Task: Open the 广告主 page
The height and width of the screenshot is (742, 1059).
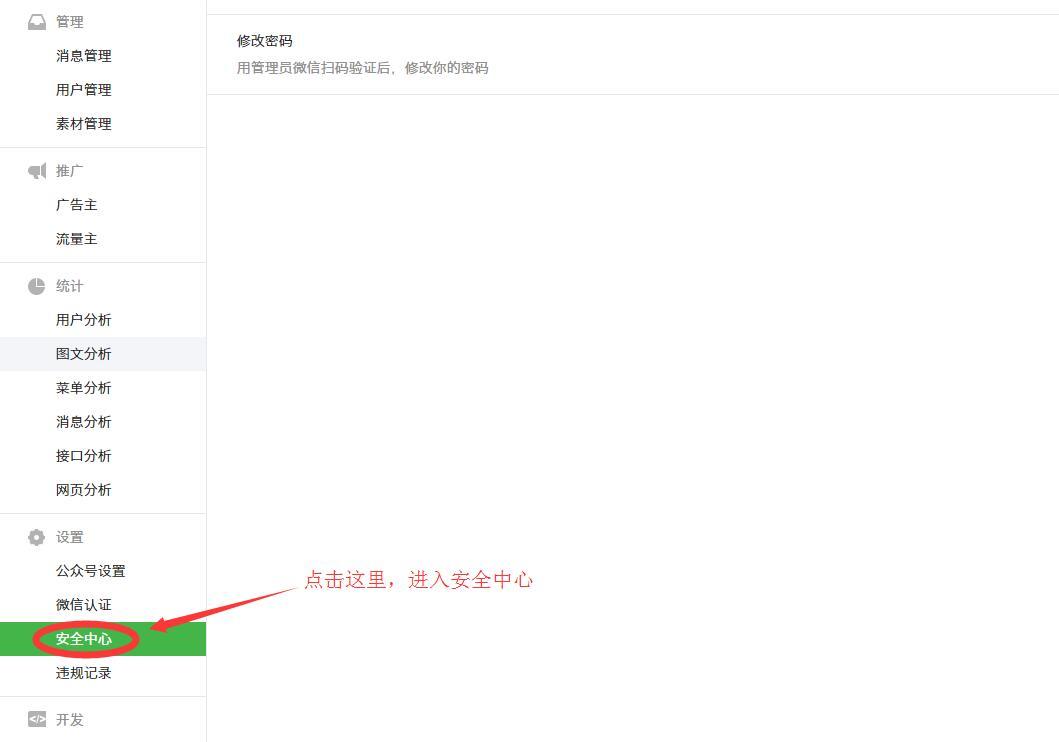Action: tap(76, 205)
